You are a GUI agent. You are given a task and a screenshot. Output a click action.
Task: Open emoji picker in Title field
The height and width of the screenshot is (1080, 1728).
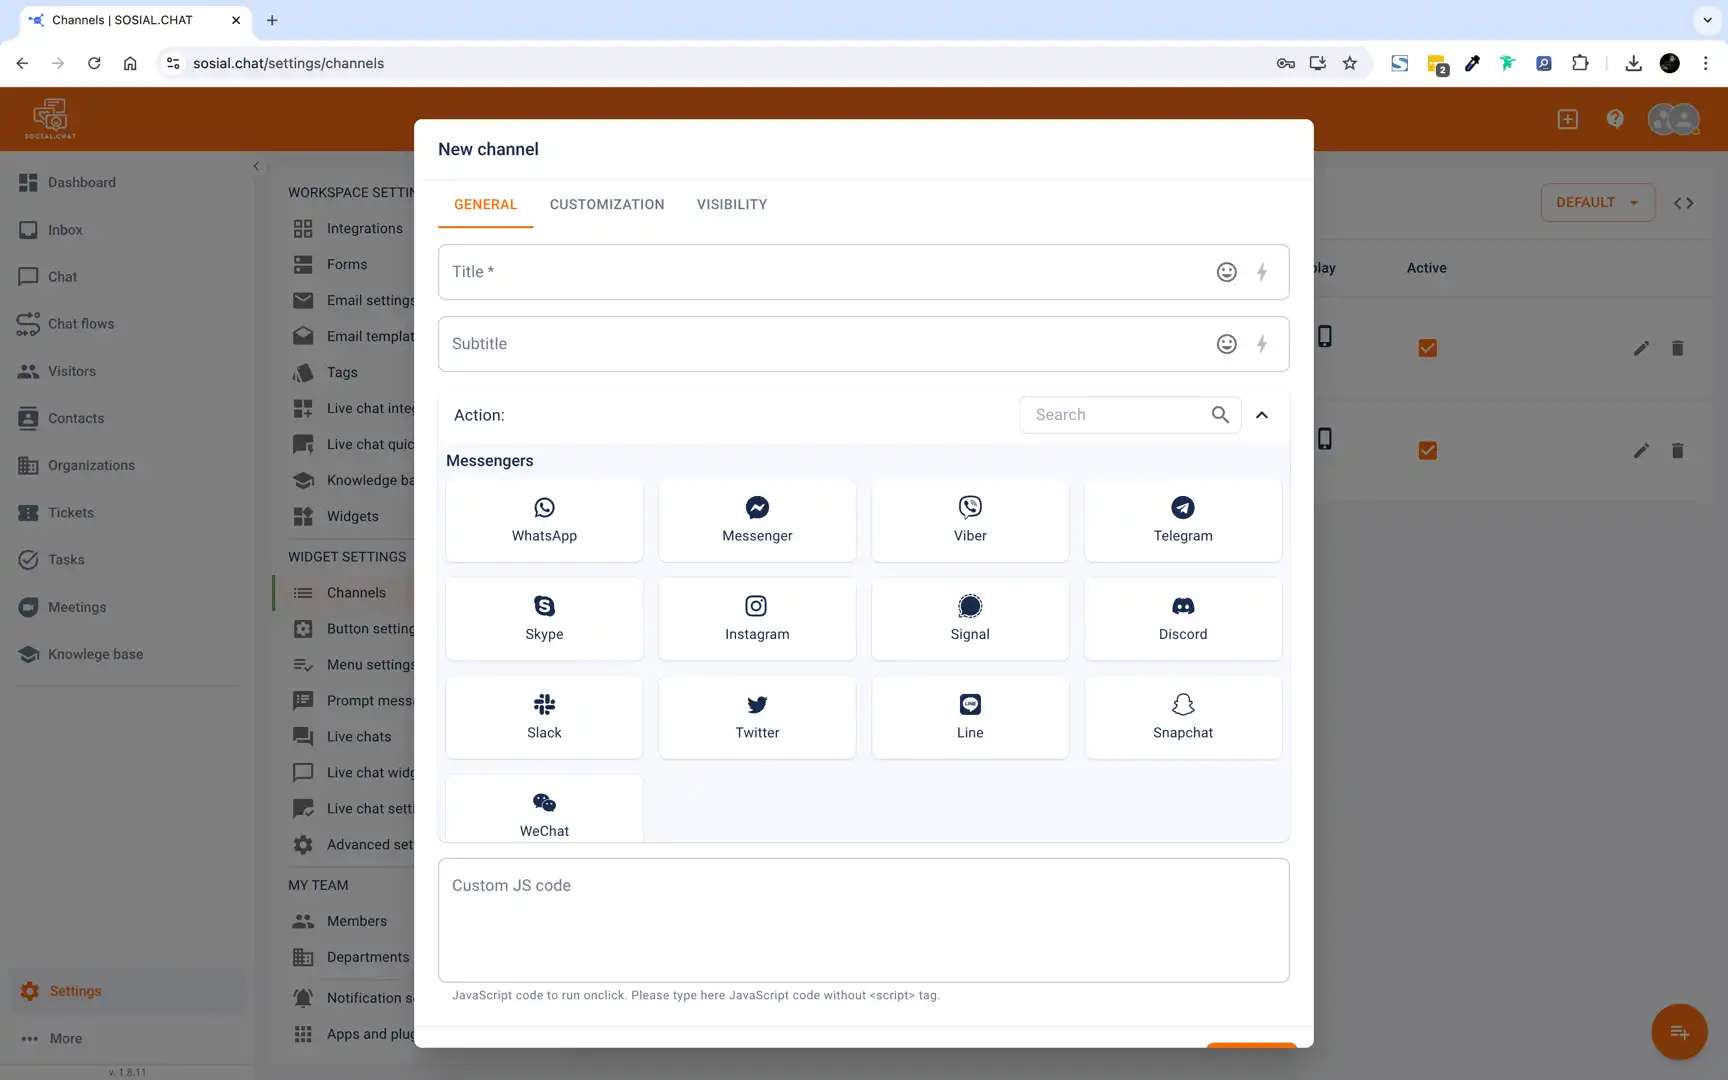click(x=1226, y=272)
